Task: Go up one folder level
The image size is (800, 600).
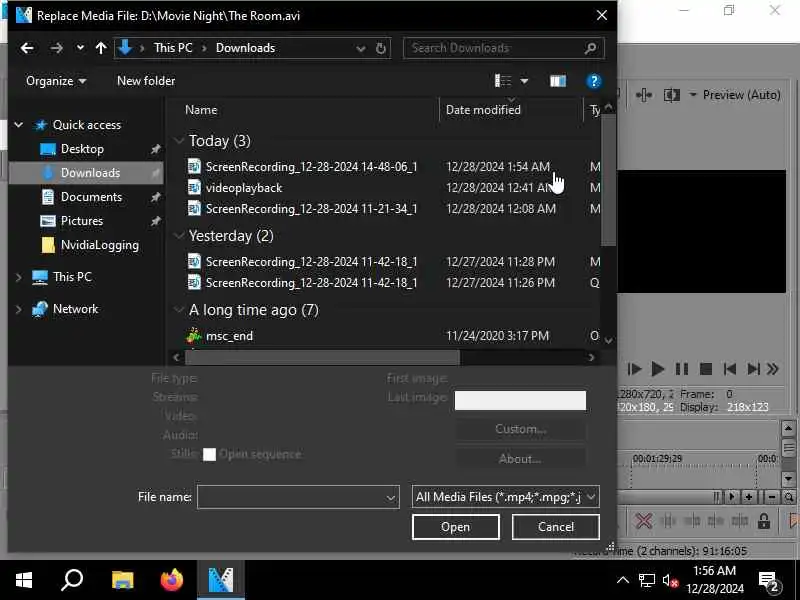Action: coord(101,48)
